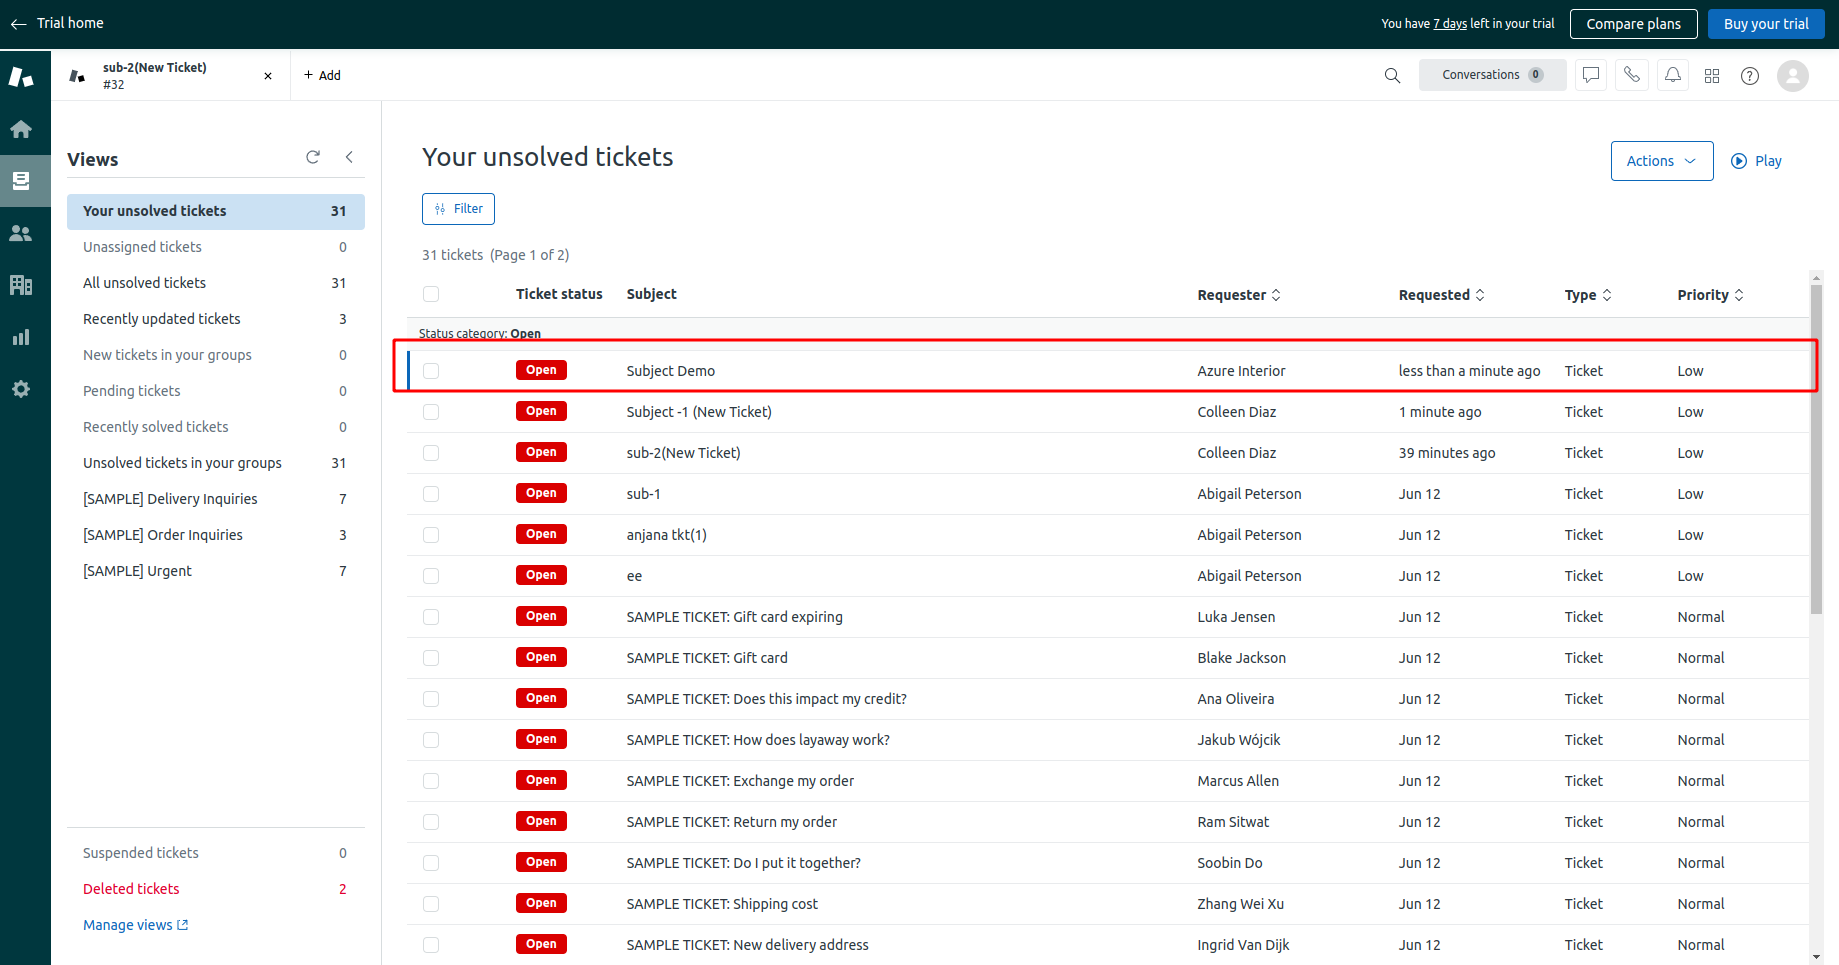Screen dimensions: 1839x965
Task: Click the search magnifier icon
Action: tap(1392, 76)
